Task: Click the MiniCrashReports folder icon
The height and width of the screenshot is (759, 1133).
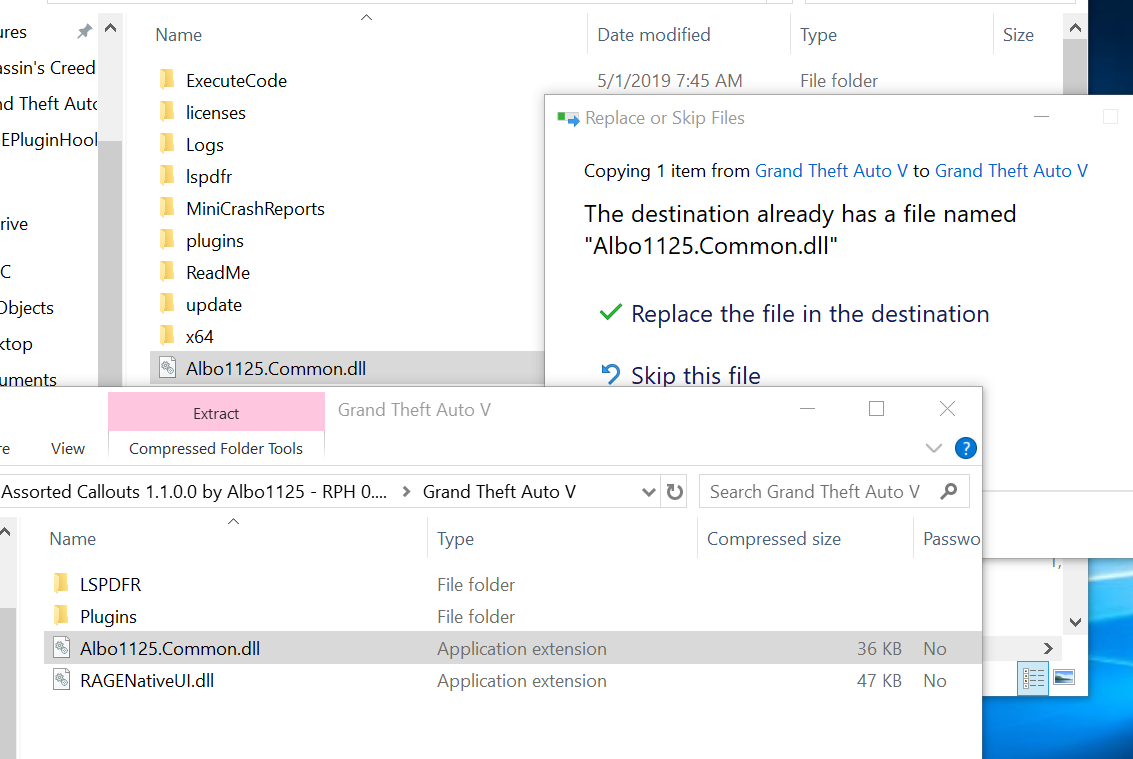Action: 167,207
